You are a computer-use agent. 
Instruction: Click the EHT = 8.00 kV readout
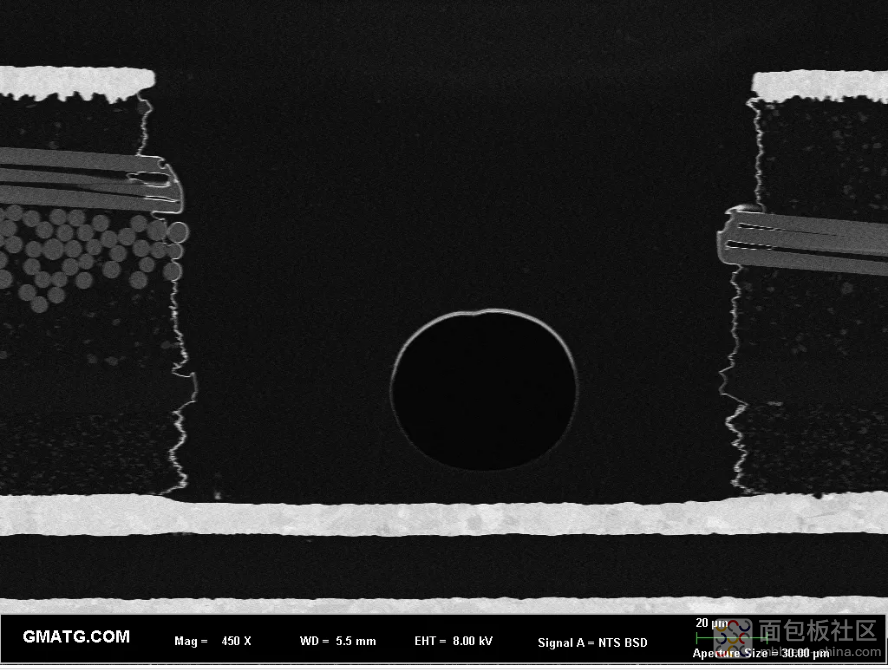(x=453, y=641)
